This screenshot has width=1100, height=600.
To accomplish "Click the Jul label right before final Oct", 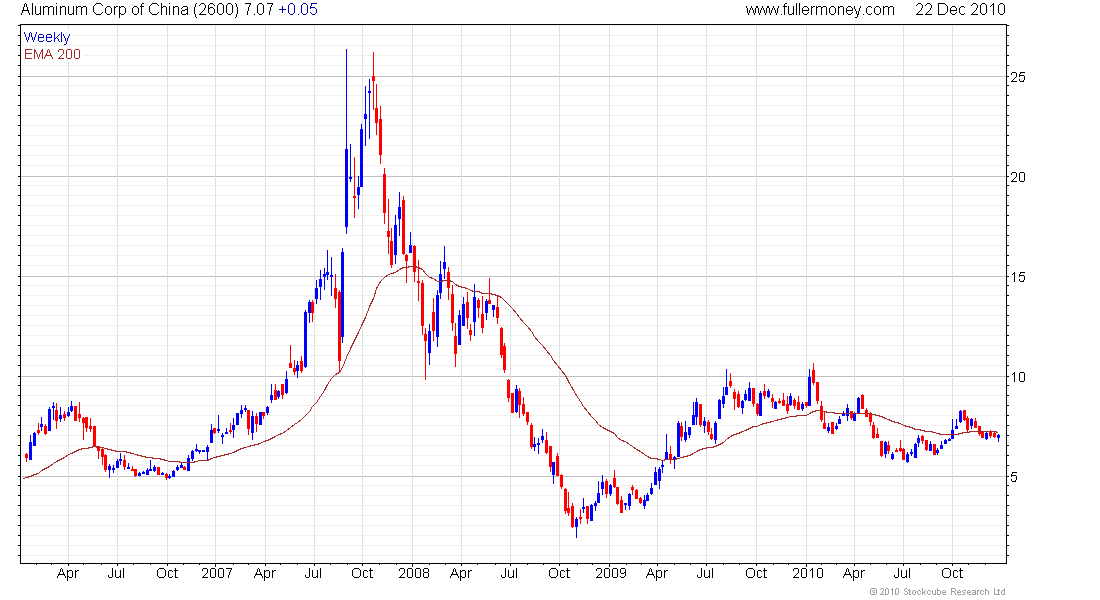I will [x=902, y=573].
